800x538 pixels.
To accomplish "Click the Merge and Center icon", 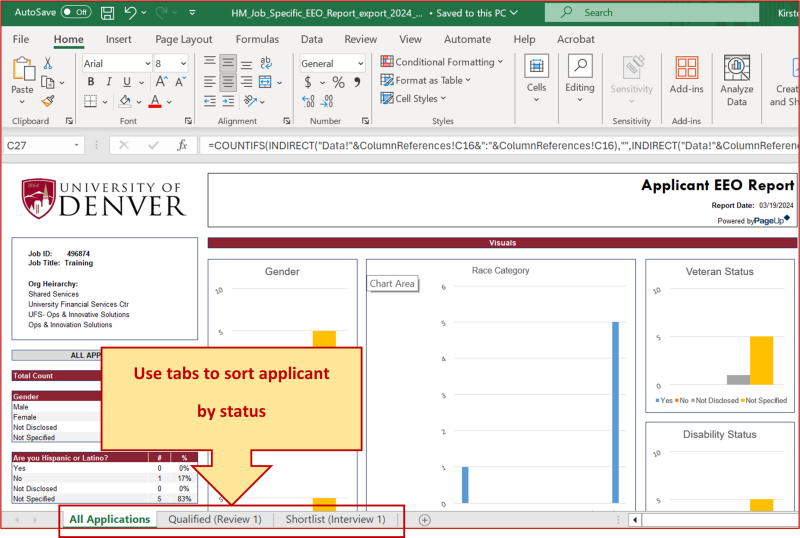I will point(265,82).
